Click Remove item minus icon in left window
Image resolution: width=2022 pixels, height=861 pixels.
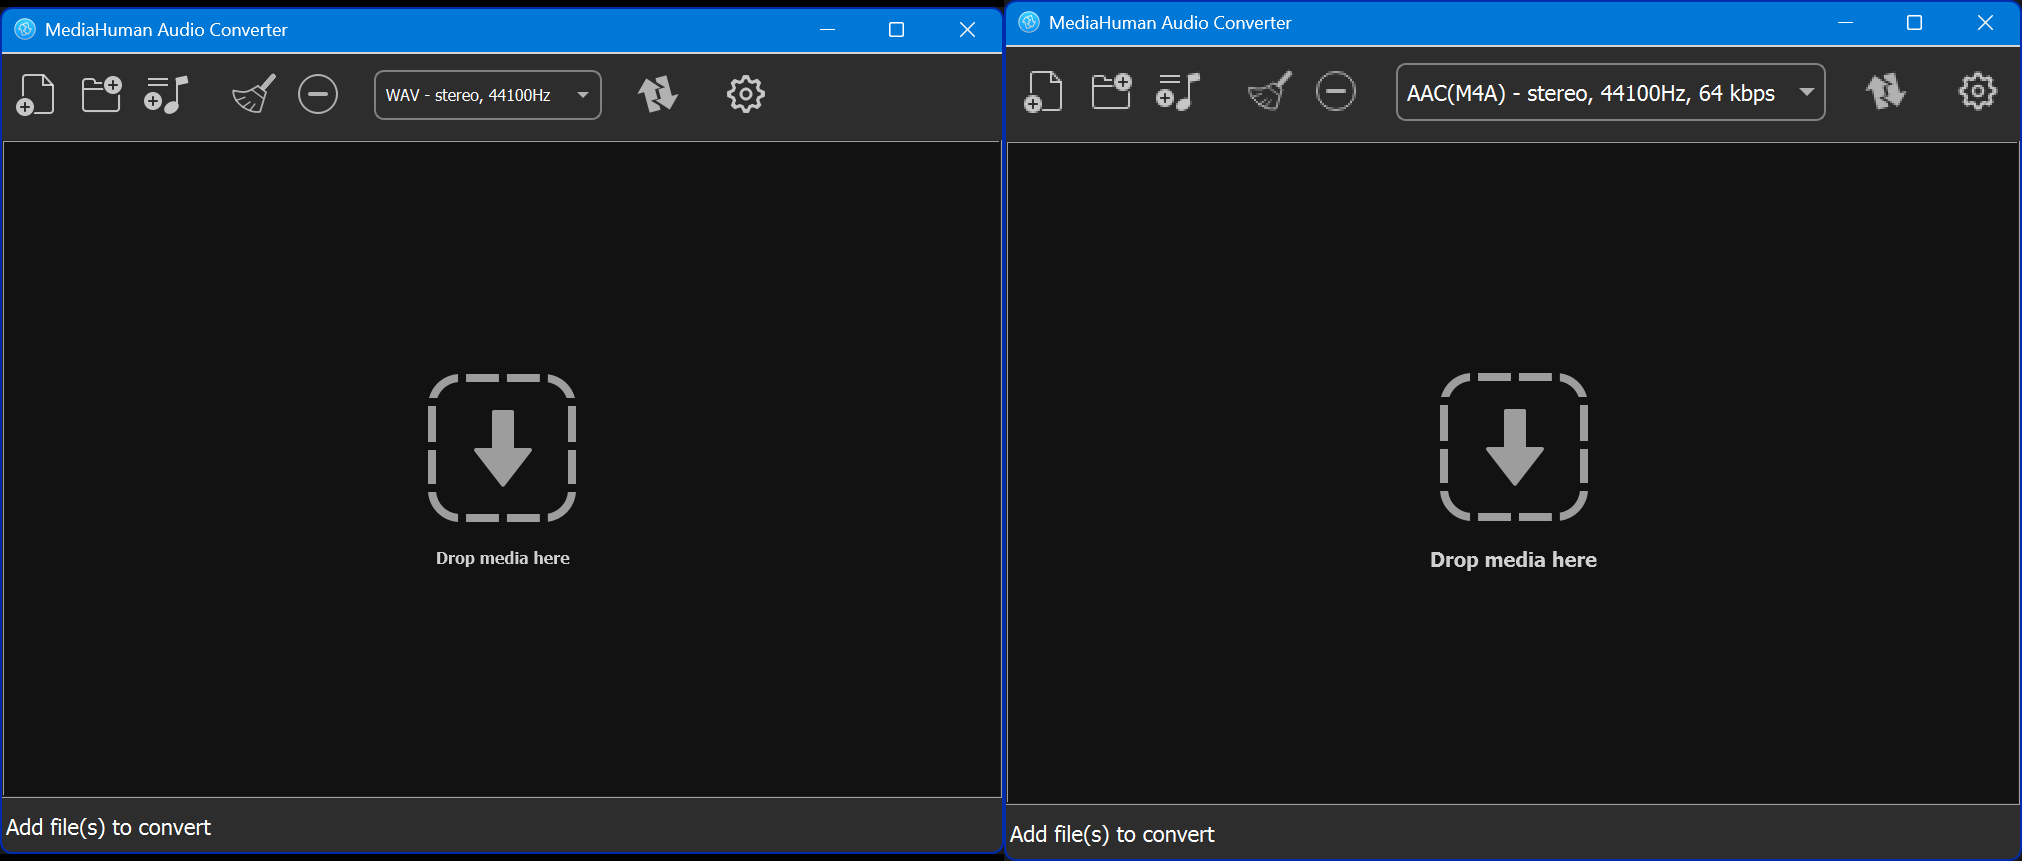(x=318, y=95)
